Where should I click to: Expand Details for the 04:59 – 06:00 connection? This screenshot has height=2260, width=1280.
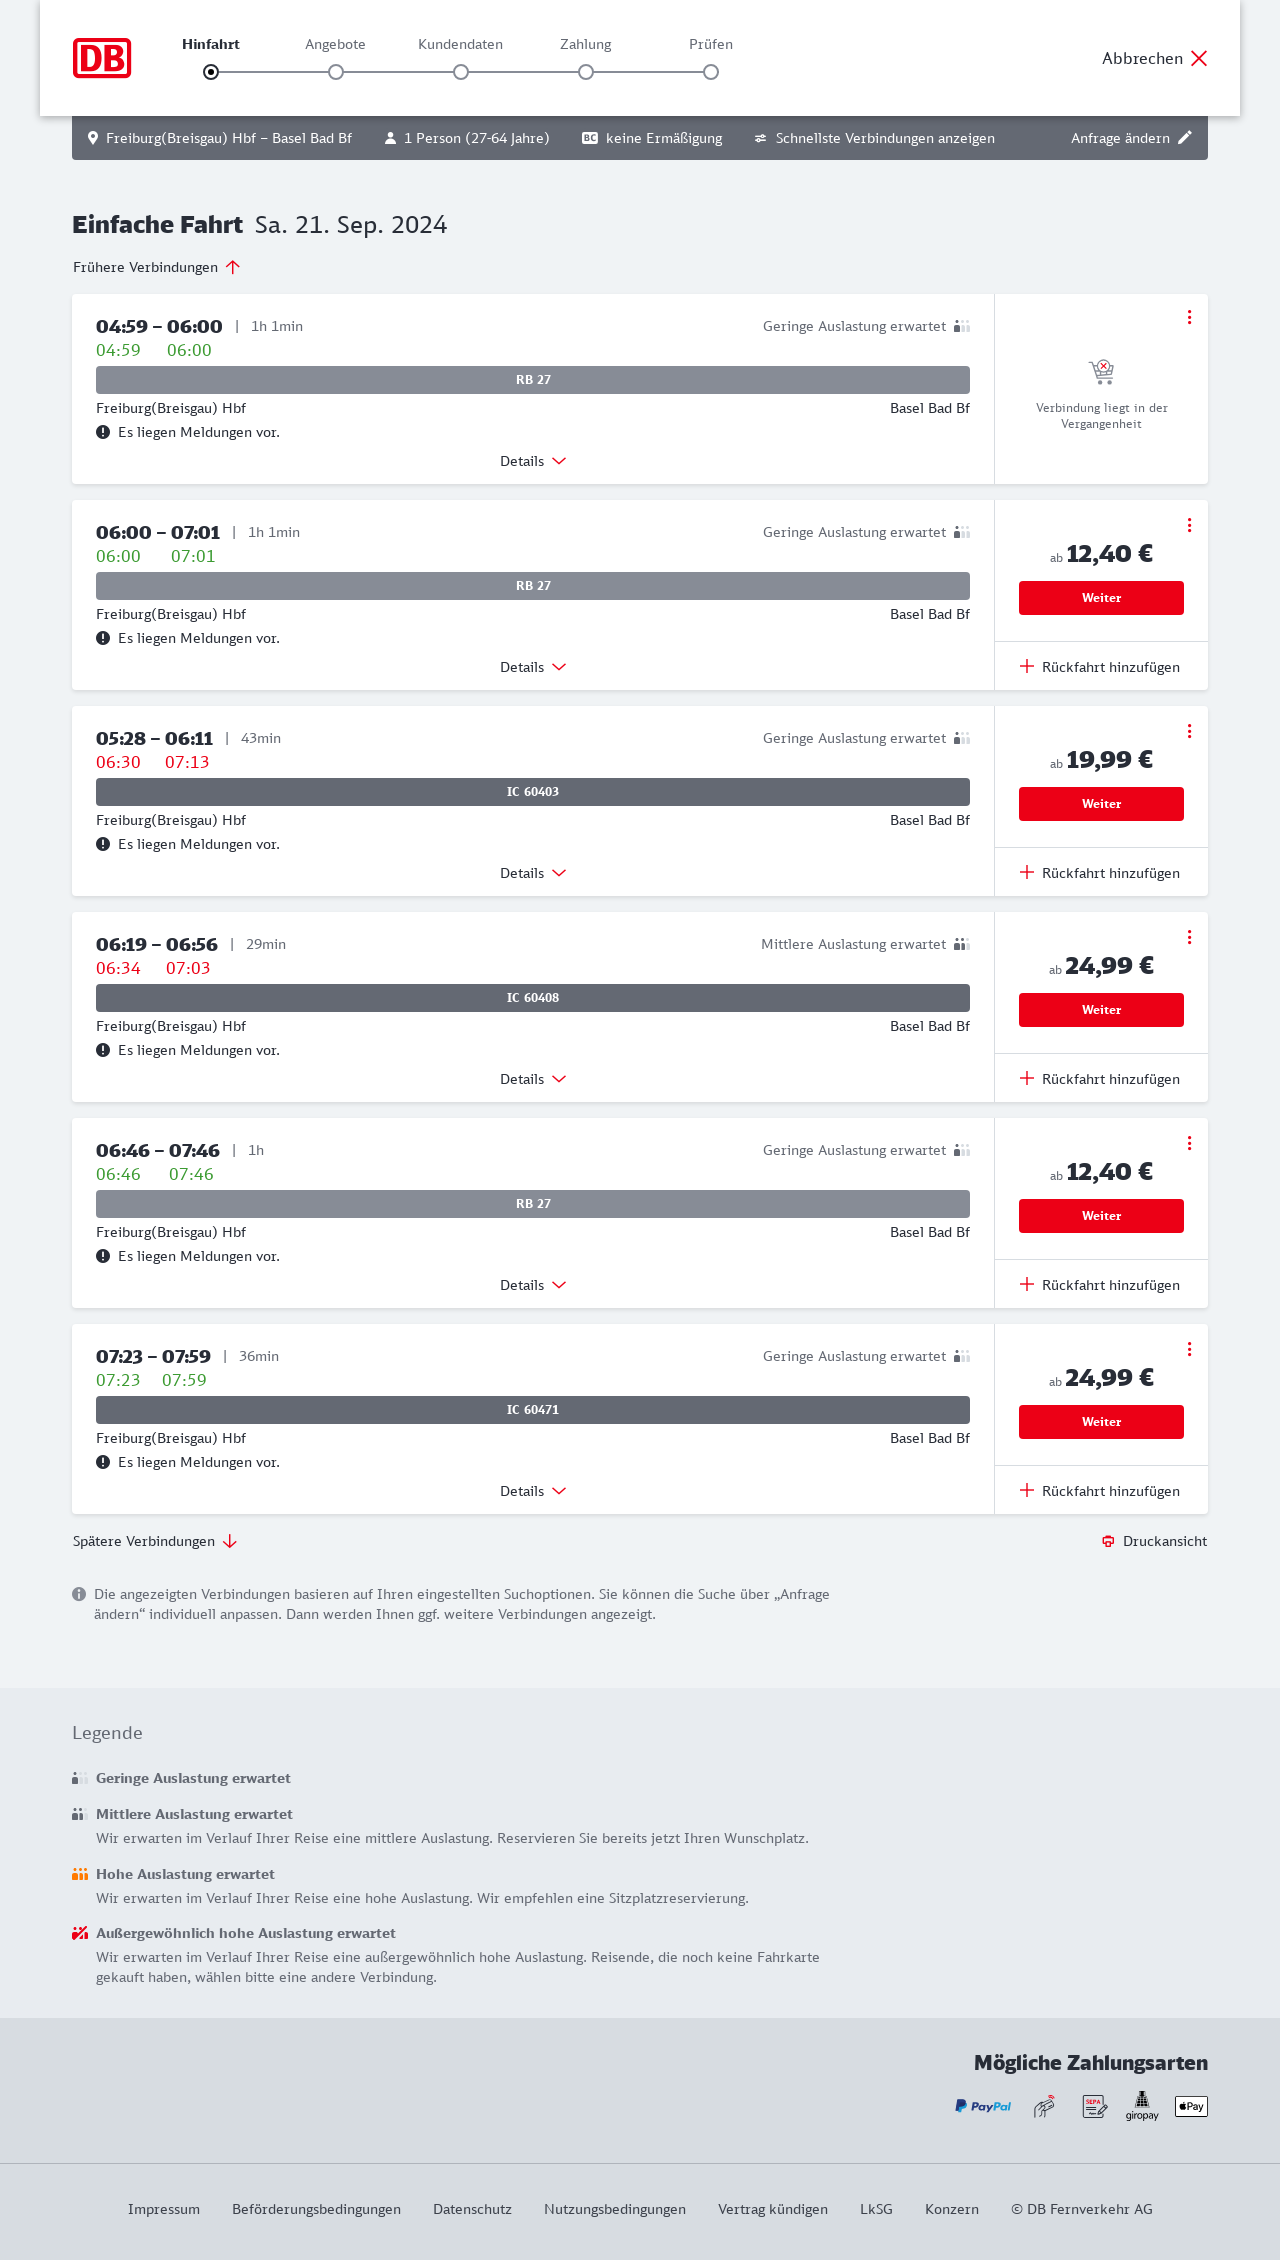coord(533,461)
